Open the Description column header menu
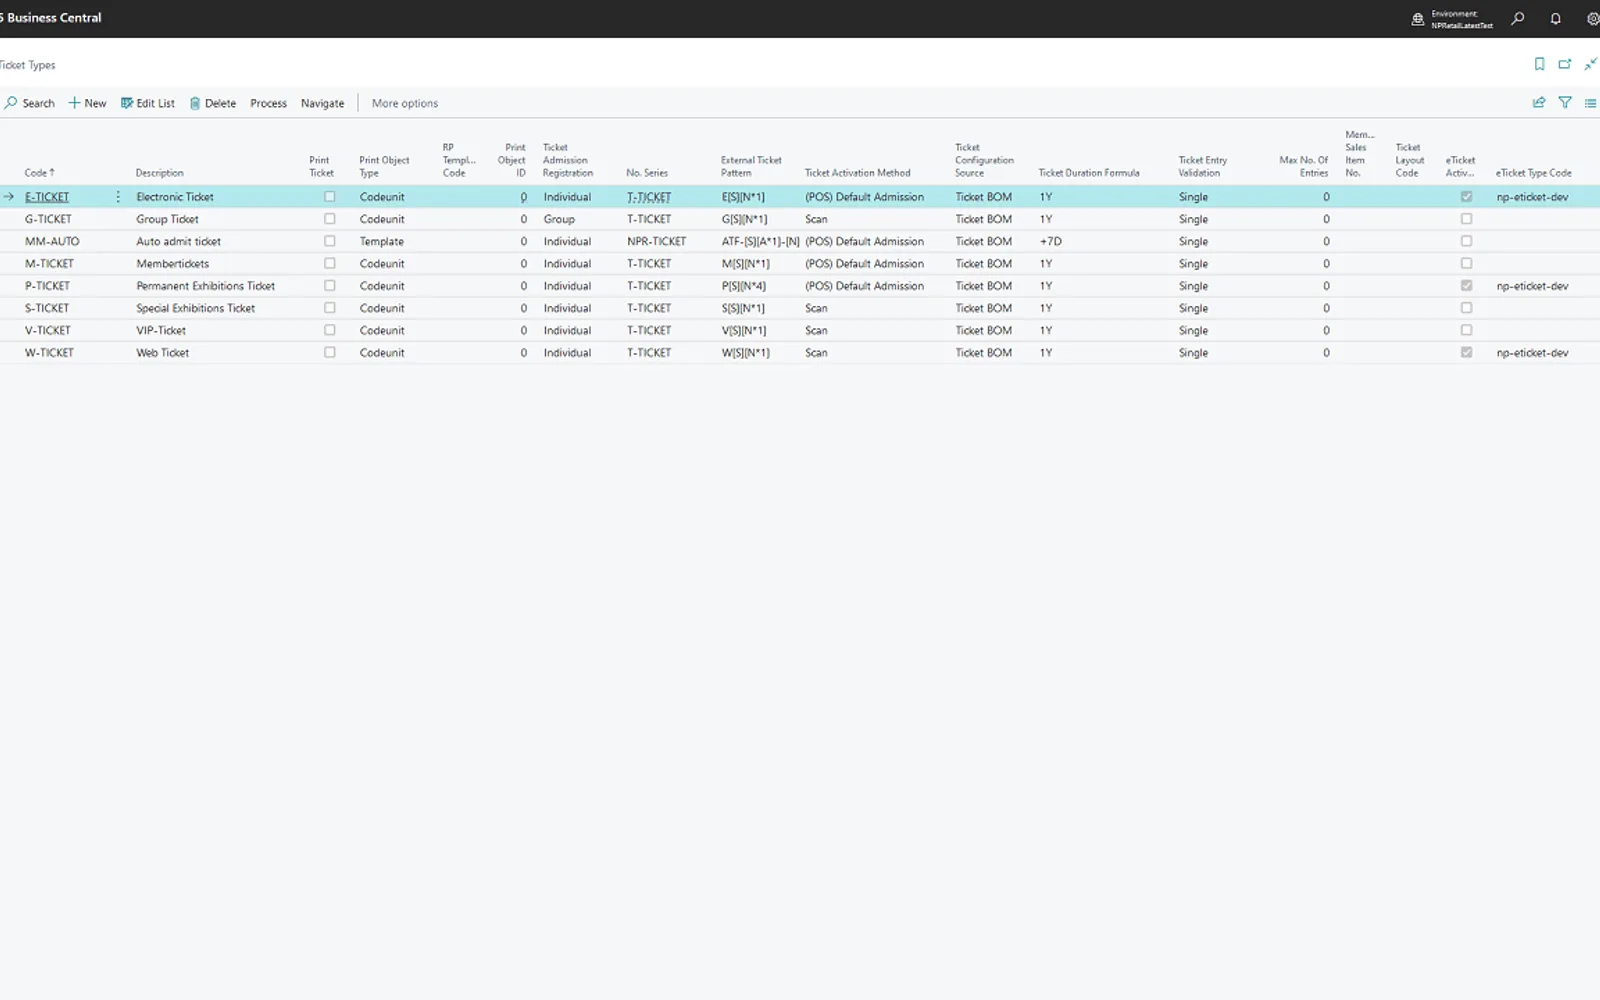Image resolution: width=1600 pixels, height=1000 pixels. click(x=160, y=173)
